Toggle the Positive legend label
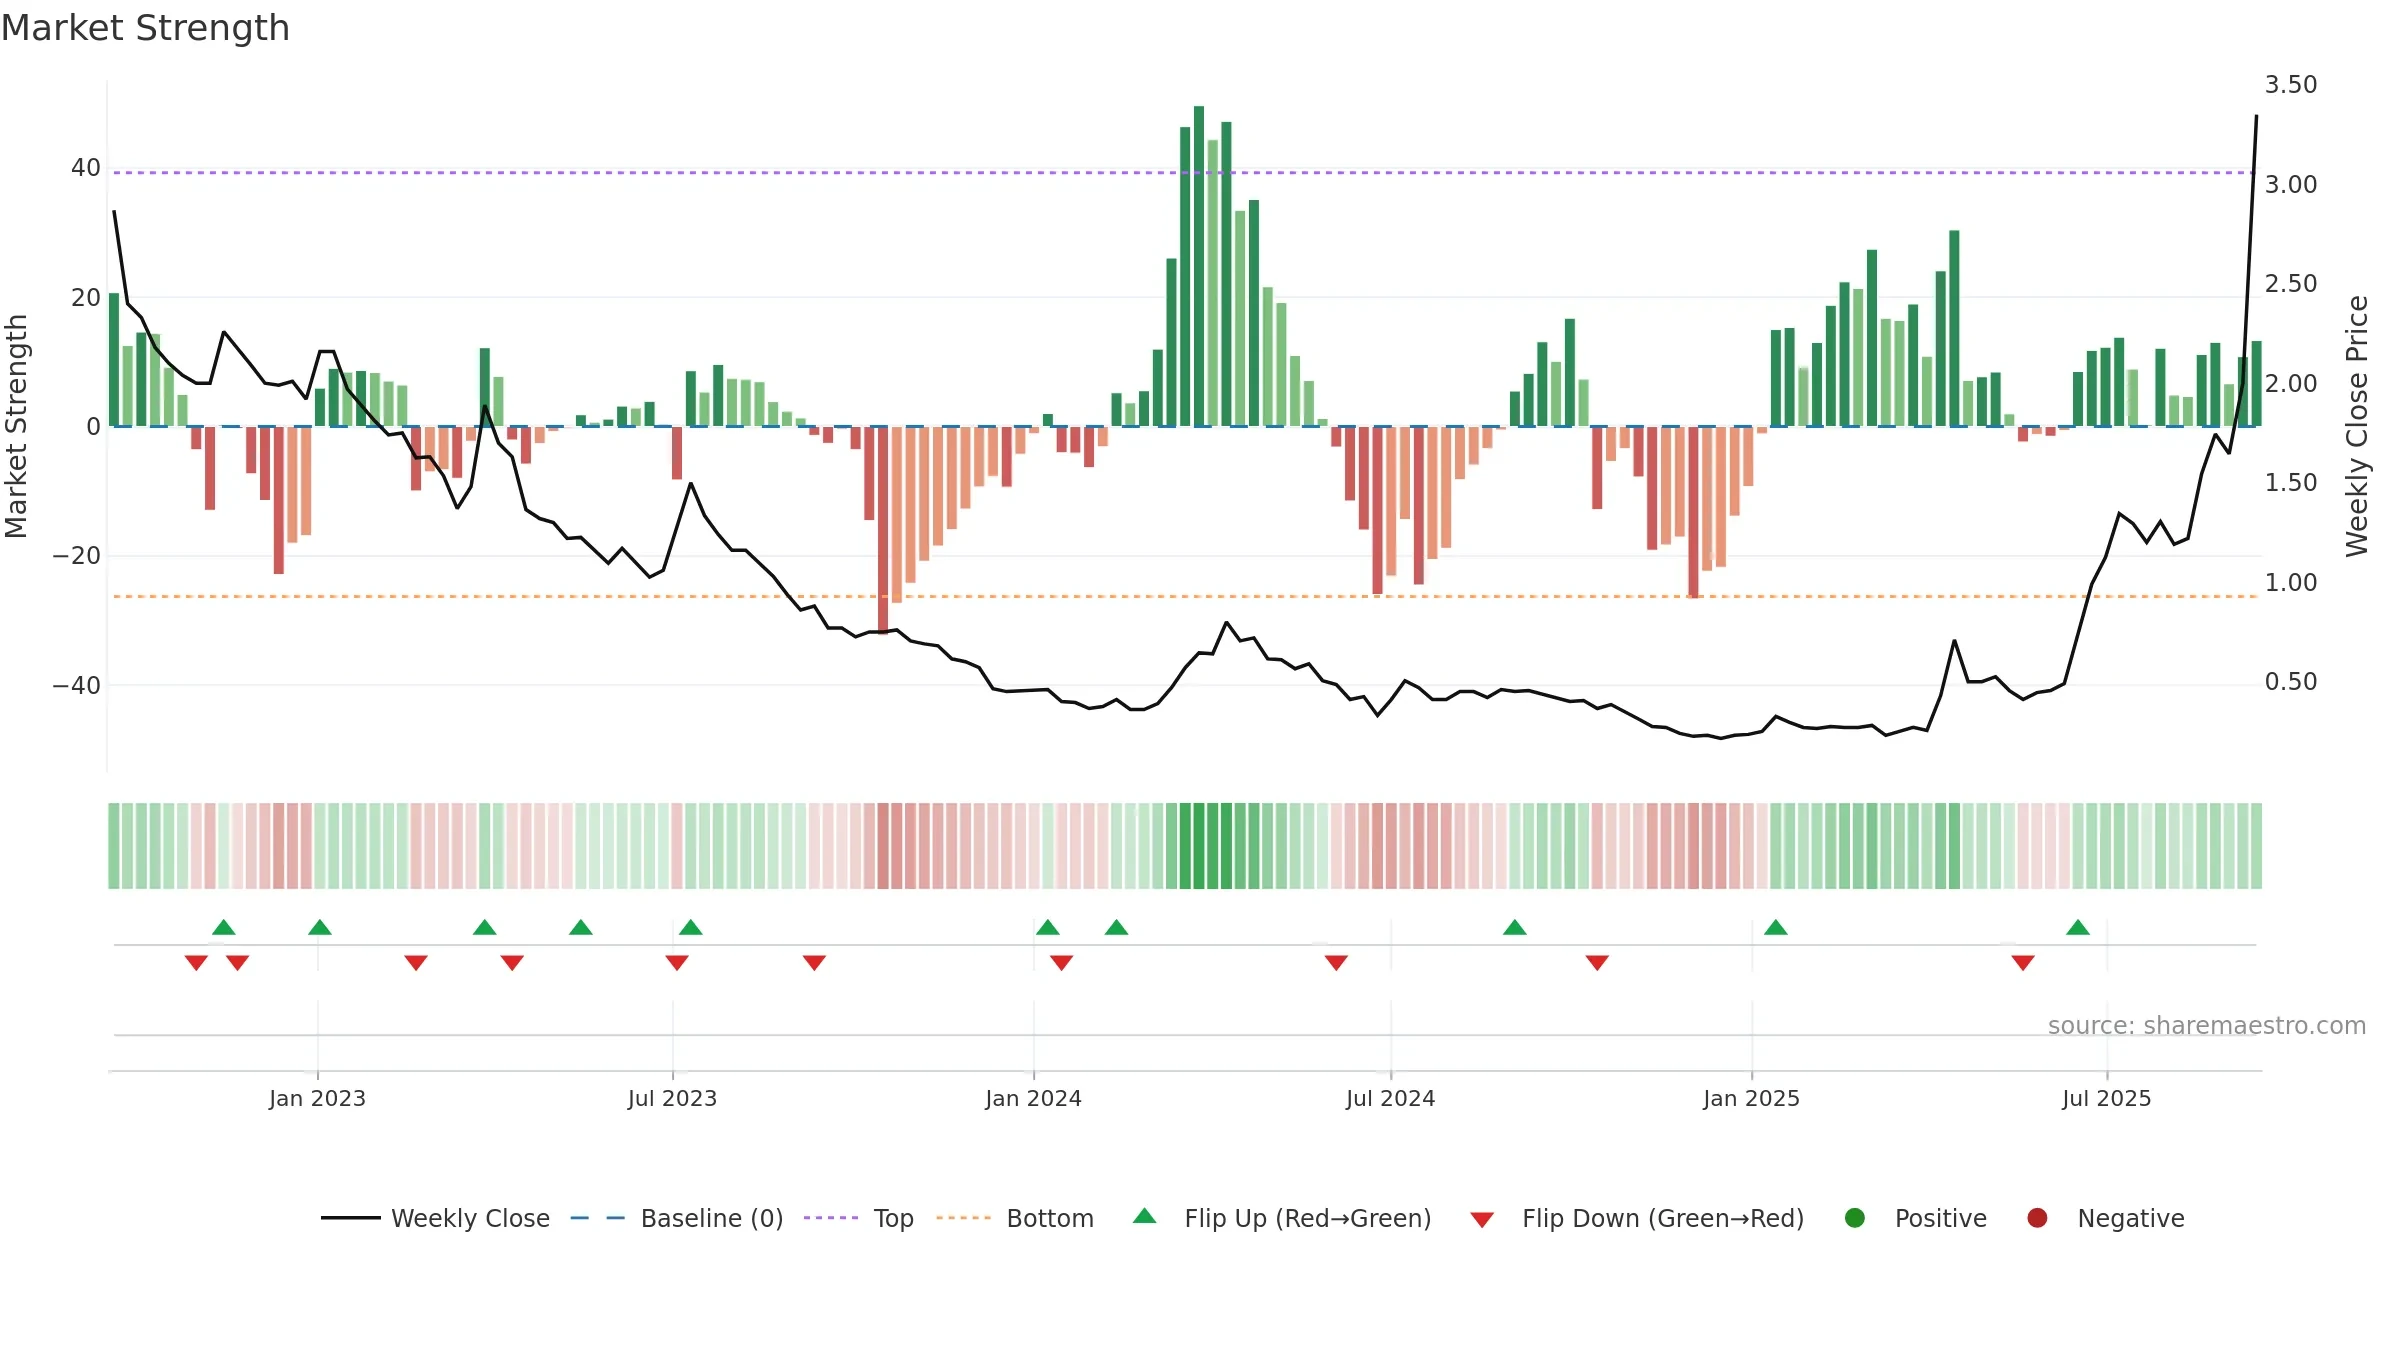 (1941, 1218)
